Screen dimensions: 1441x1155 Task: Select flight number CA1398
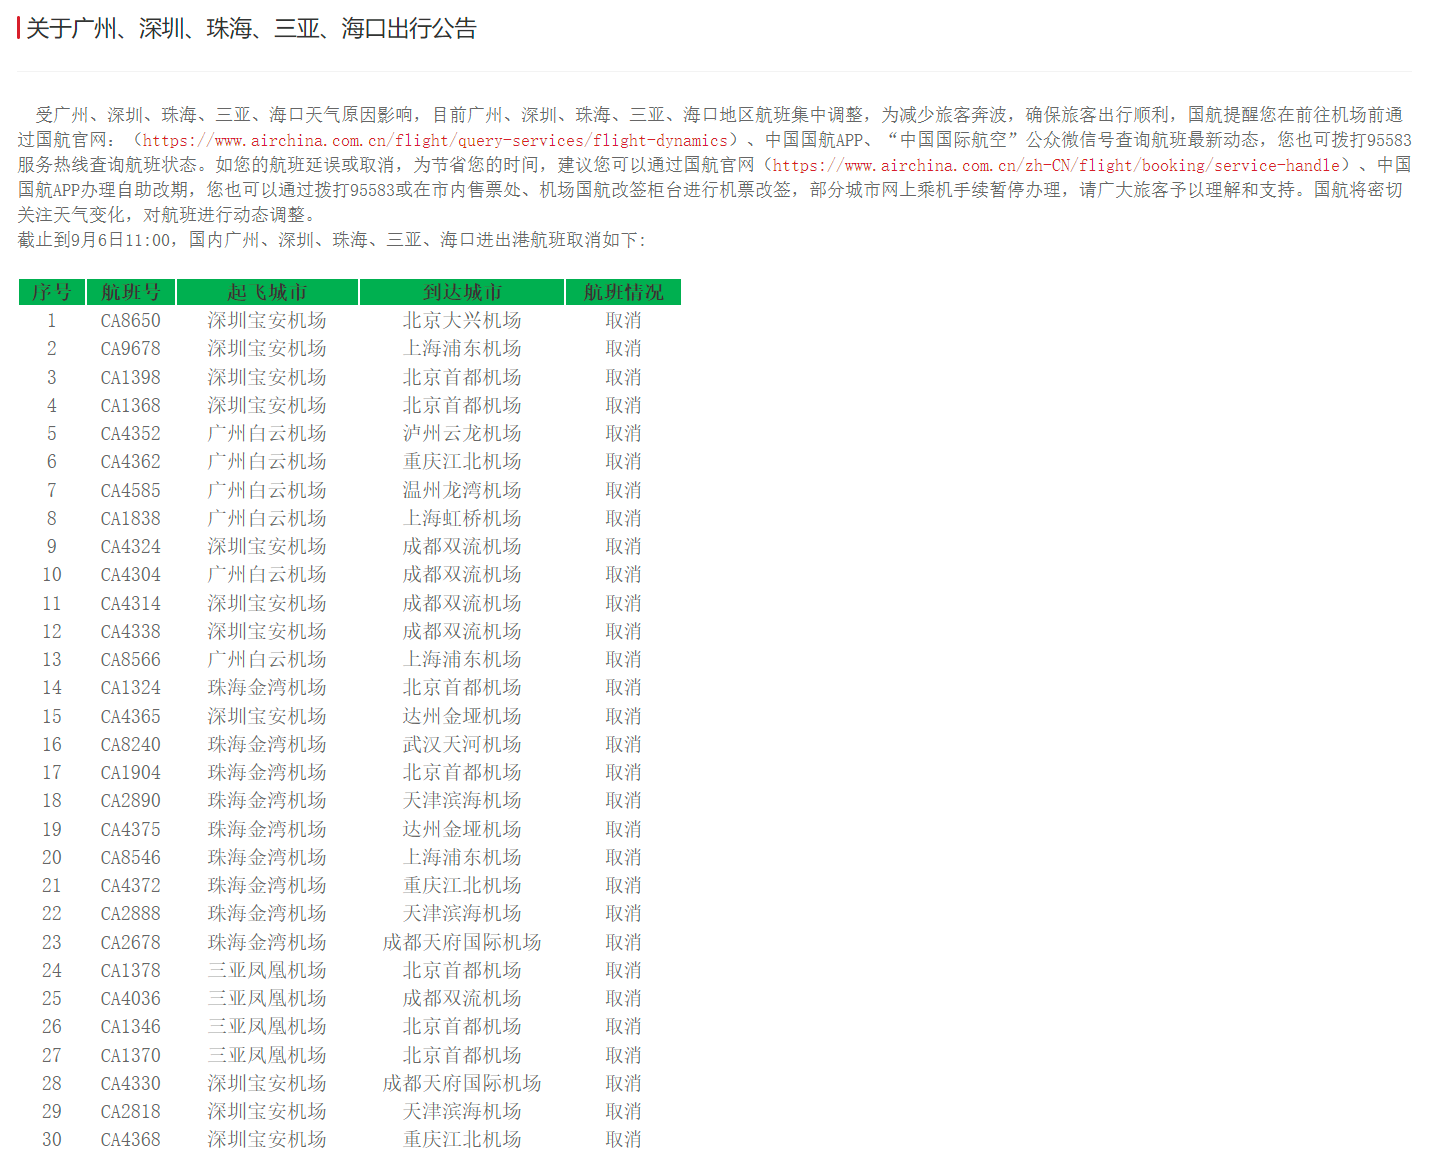(131, 378)
